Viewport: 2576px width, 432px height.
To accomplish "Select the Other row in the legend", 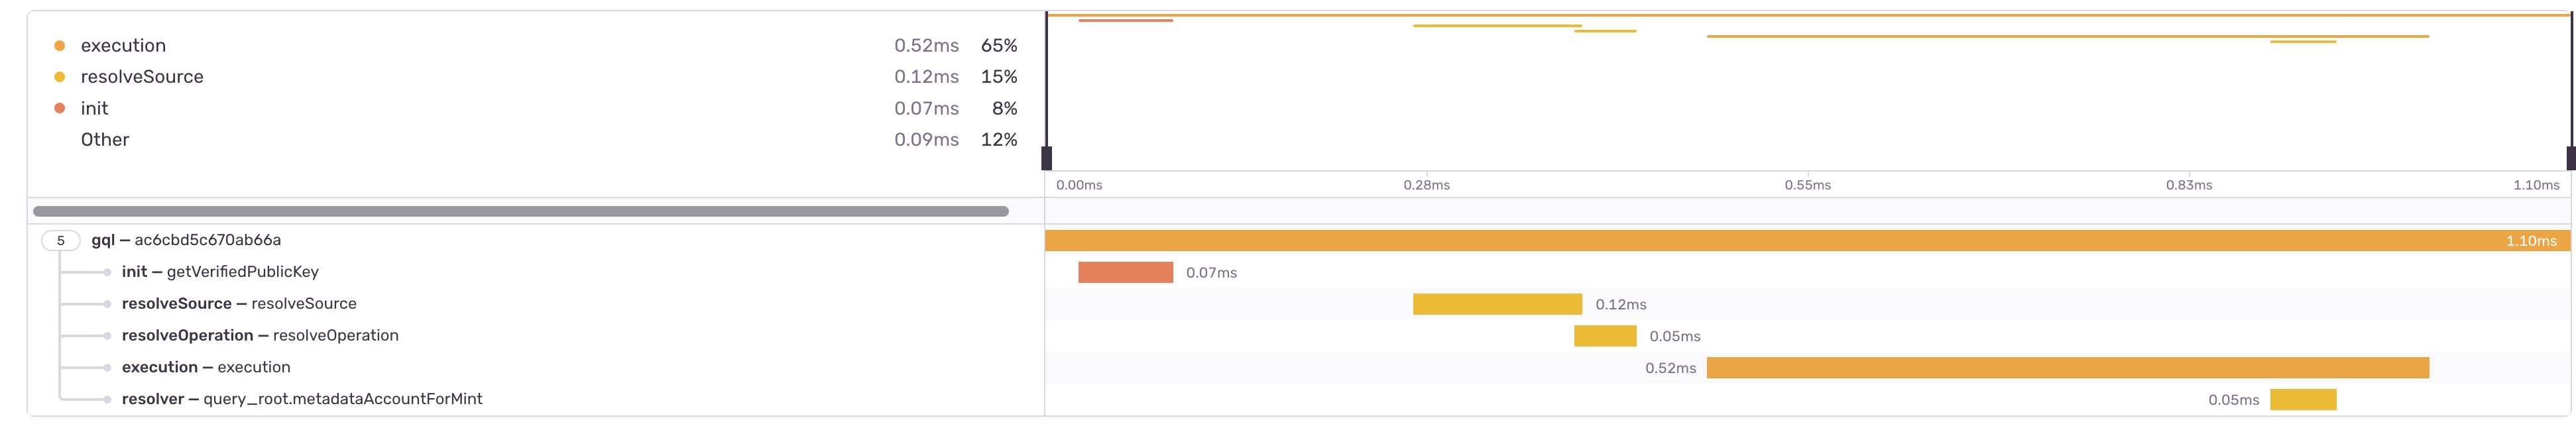I will [x=105, y=139].
